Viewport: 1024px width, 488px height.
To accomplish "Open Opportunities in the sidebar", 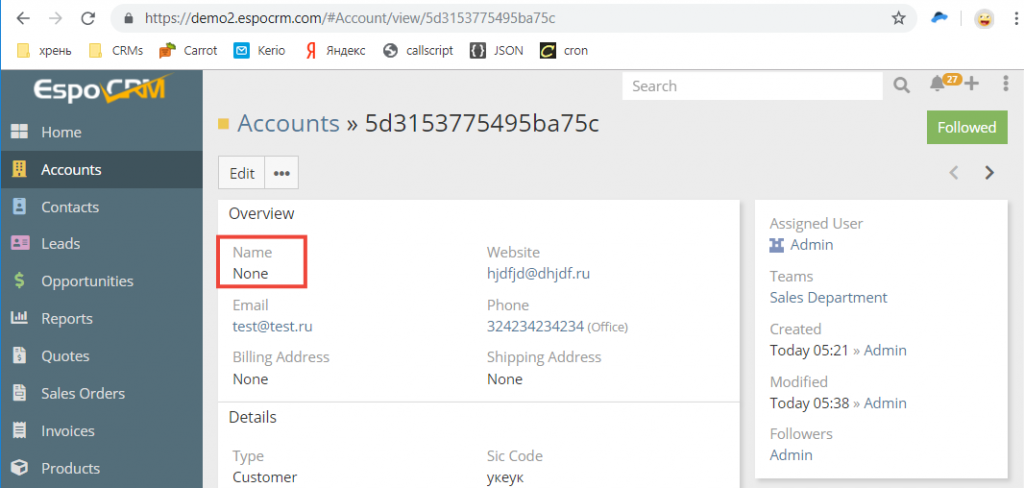I will point(88,282).
